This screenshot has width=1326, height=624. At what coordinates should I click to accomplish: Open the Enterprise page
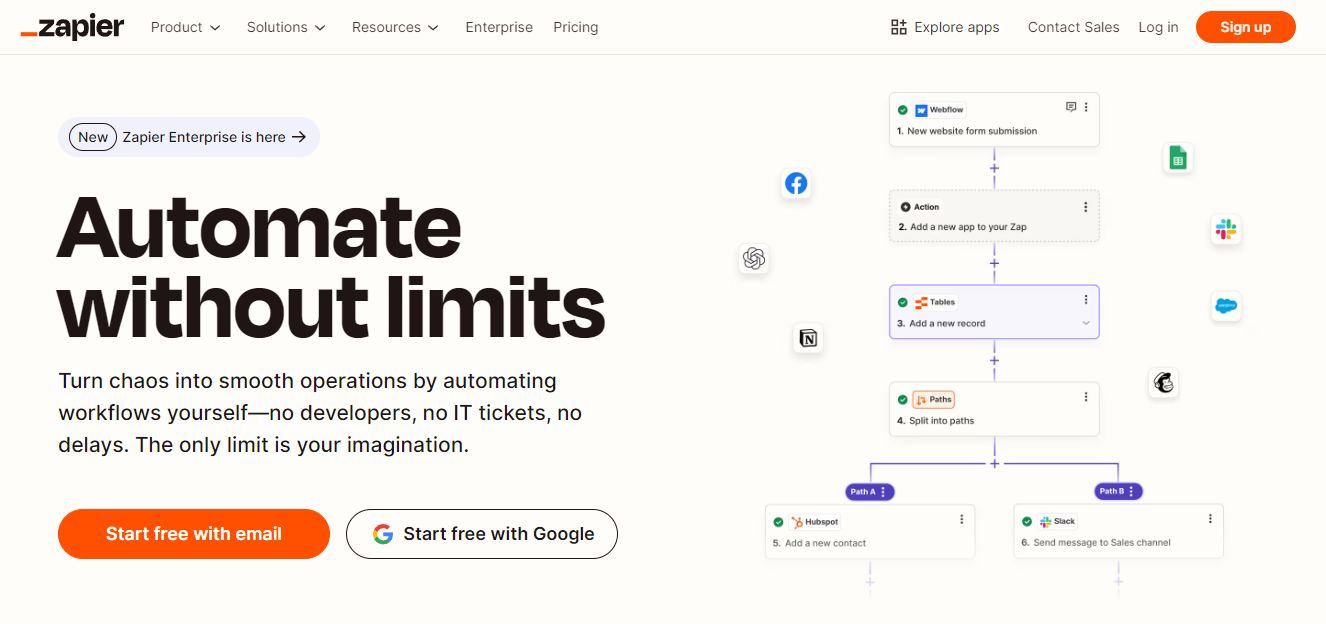coord(499,27)
